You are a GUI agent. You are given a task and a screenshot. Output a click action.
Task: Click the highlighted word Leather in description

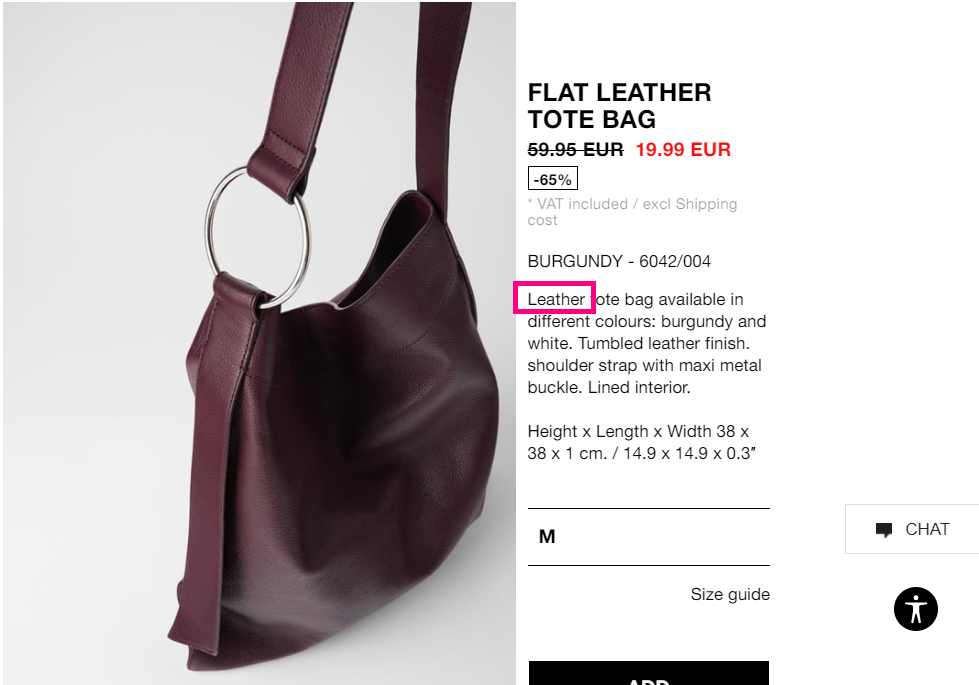556,299
